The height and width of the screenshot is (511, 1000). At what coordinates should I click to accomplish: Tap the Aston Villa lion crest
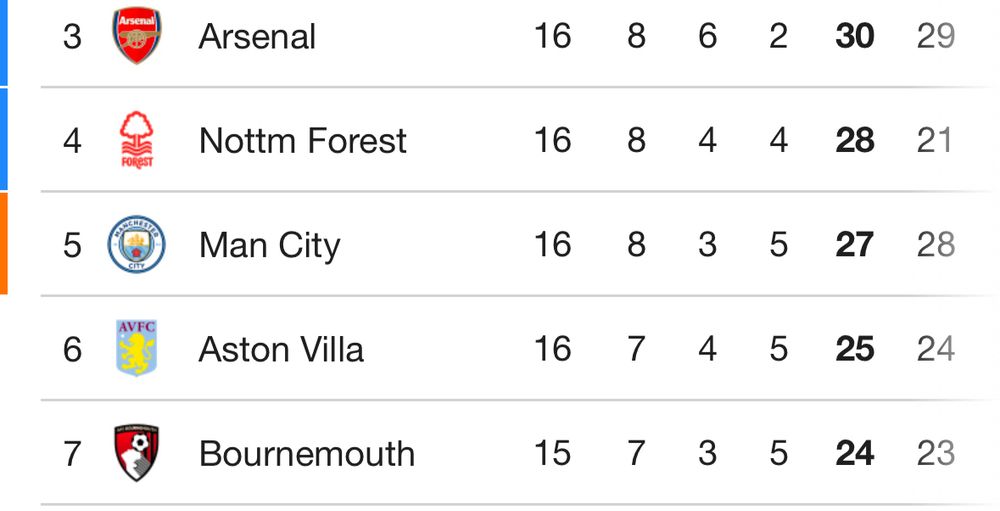tap(136, 348)
